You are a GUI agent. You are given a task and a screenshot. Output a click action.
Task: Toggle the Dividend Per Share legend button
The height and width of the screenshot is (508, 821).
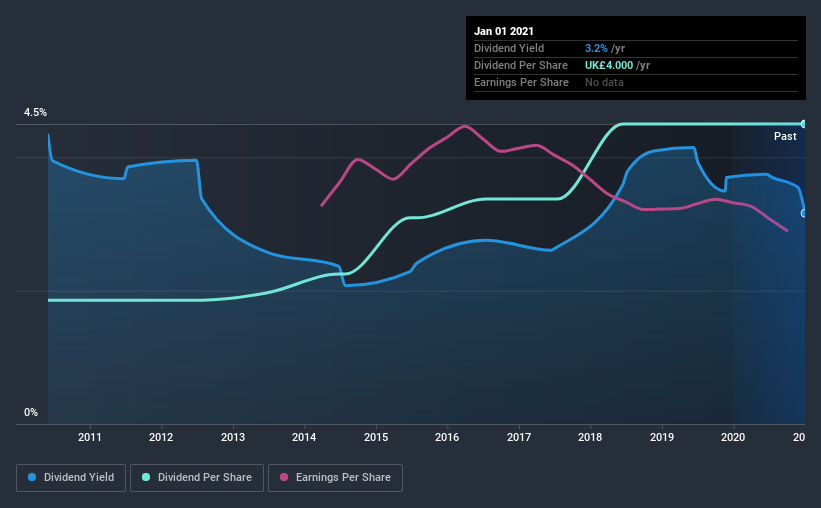coord(197,478)
